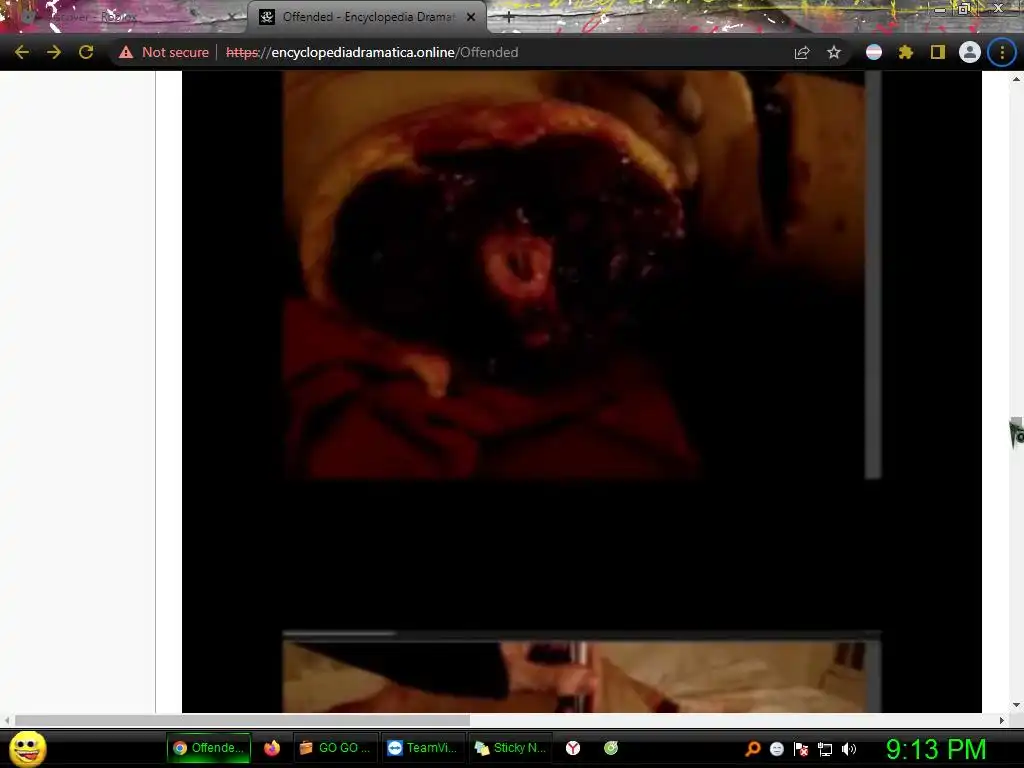The height and width of the screenshot is (768, 1024).
Task: Share this page via share icon
Action: (x=802, y=52)
